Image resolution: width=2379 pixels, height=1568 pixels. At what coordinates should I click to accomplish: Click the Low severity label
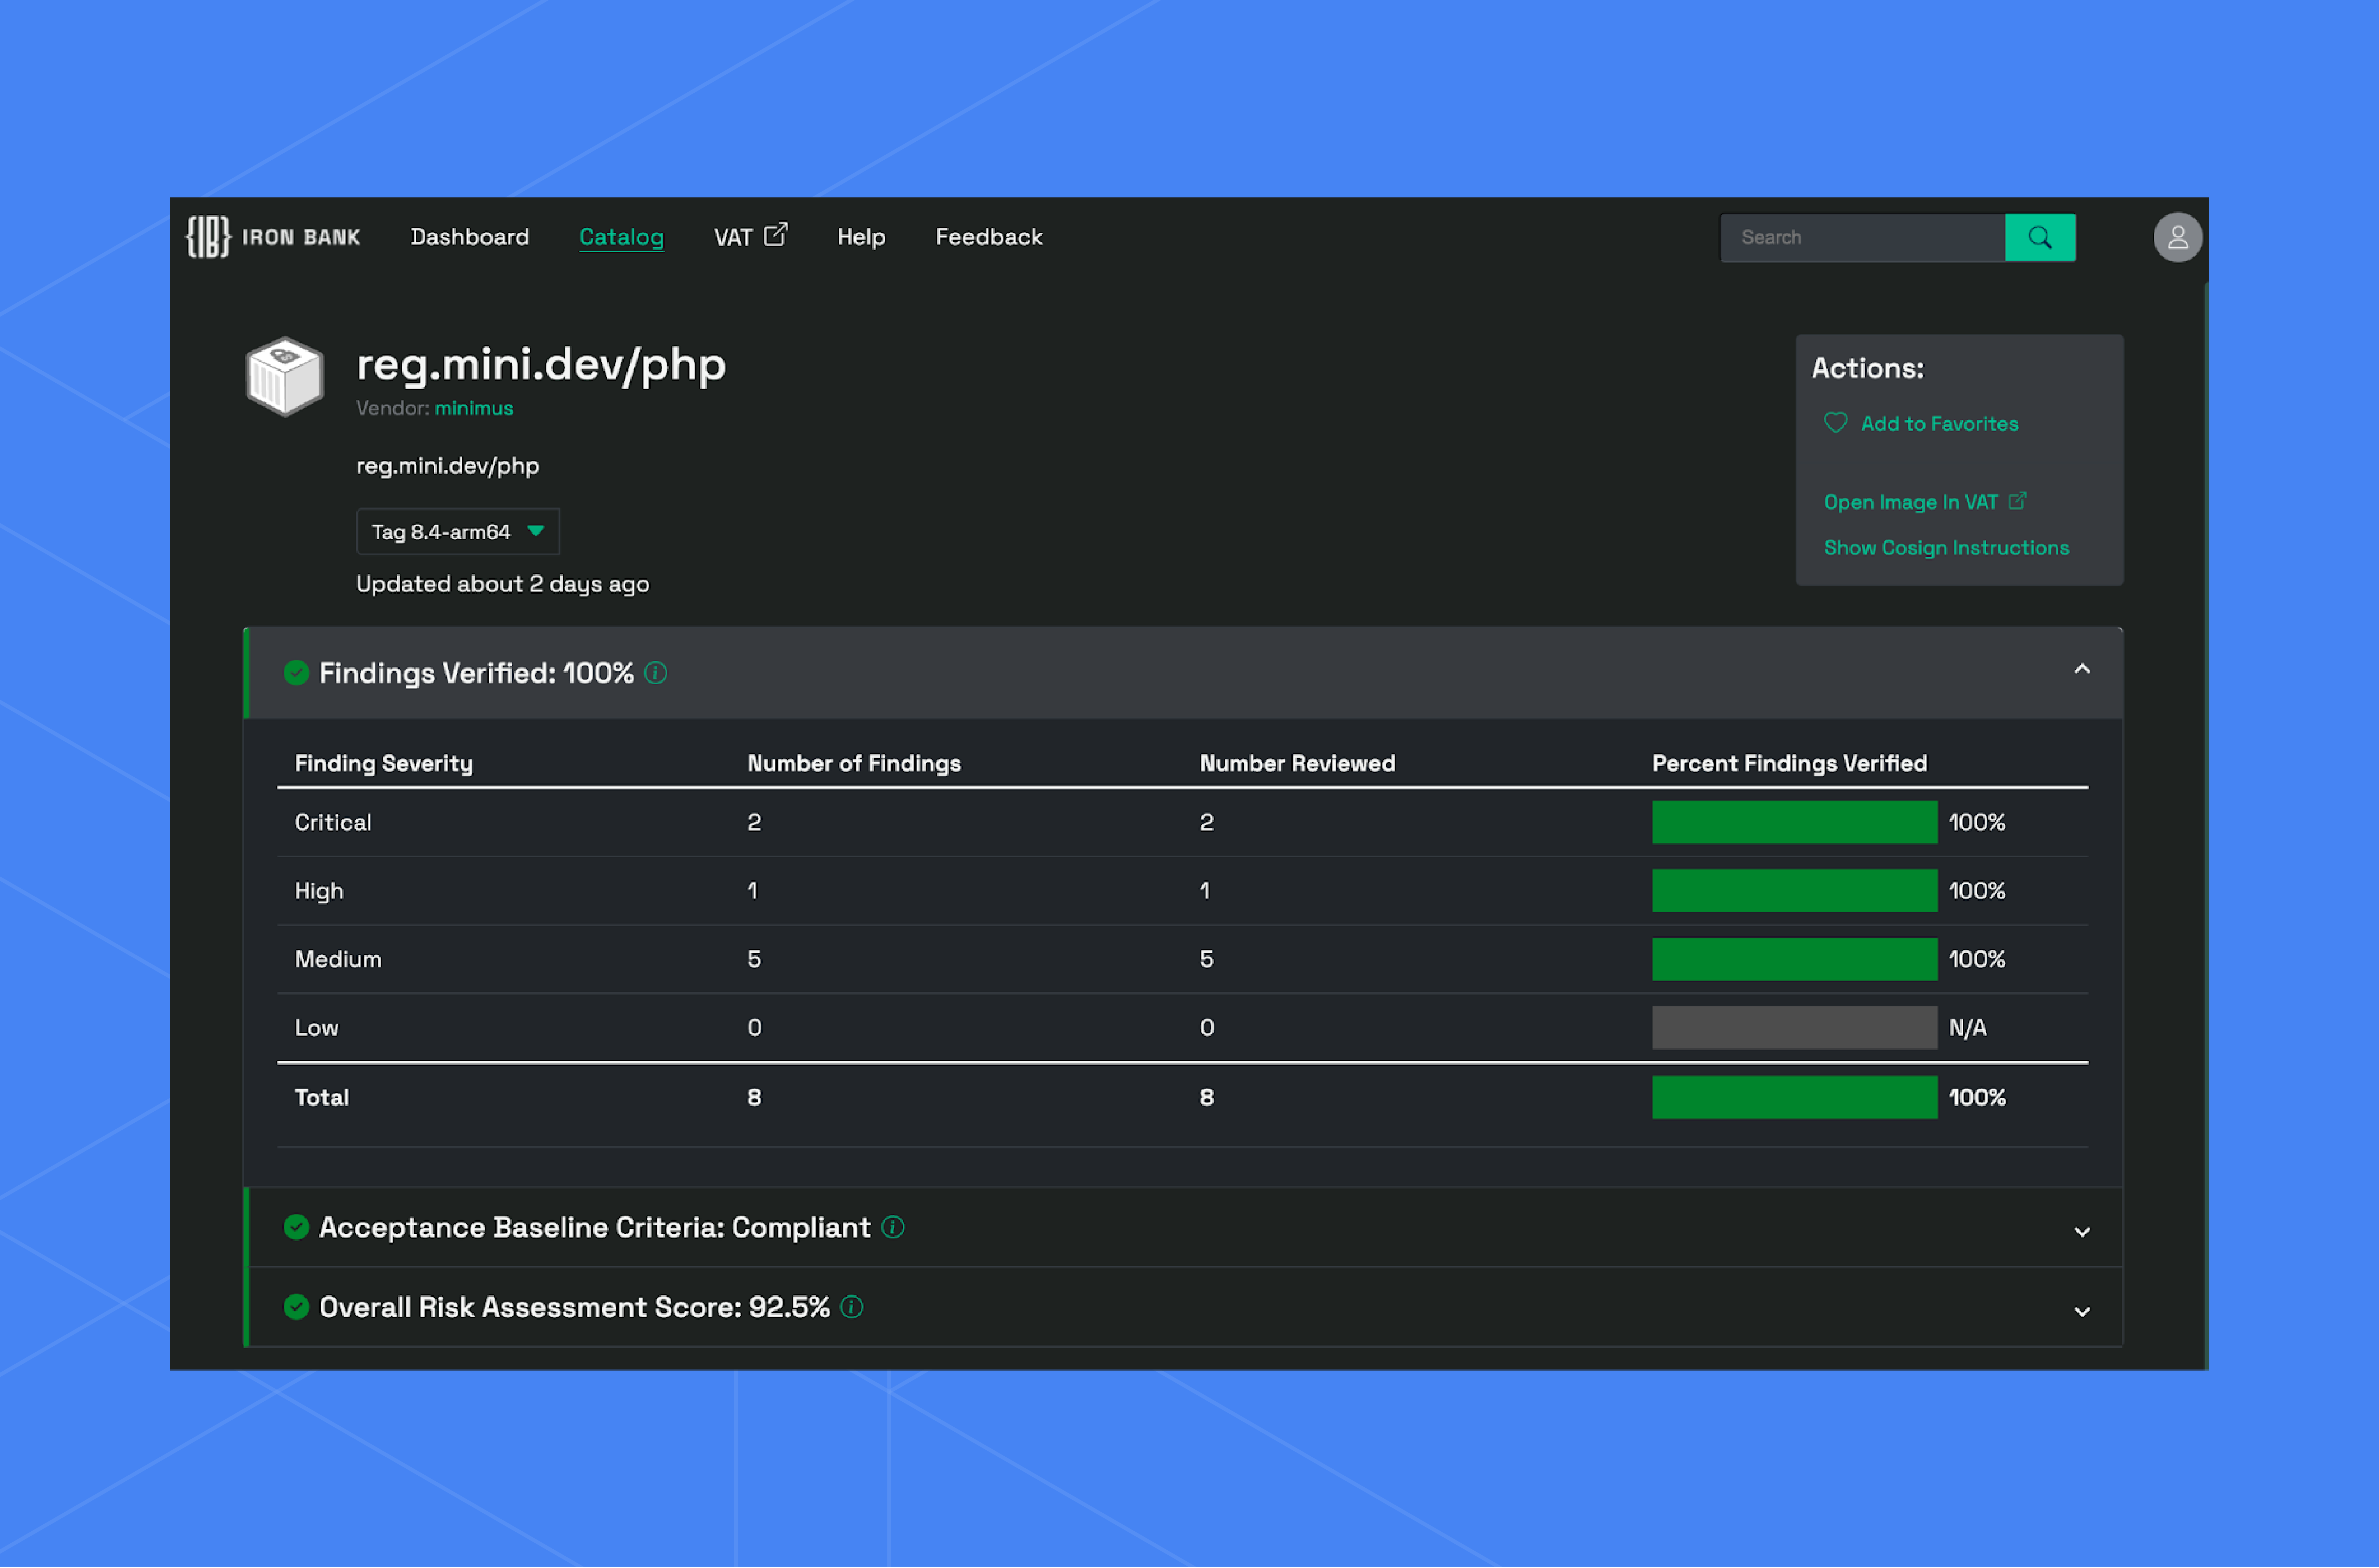click(x=316, y=1028)
